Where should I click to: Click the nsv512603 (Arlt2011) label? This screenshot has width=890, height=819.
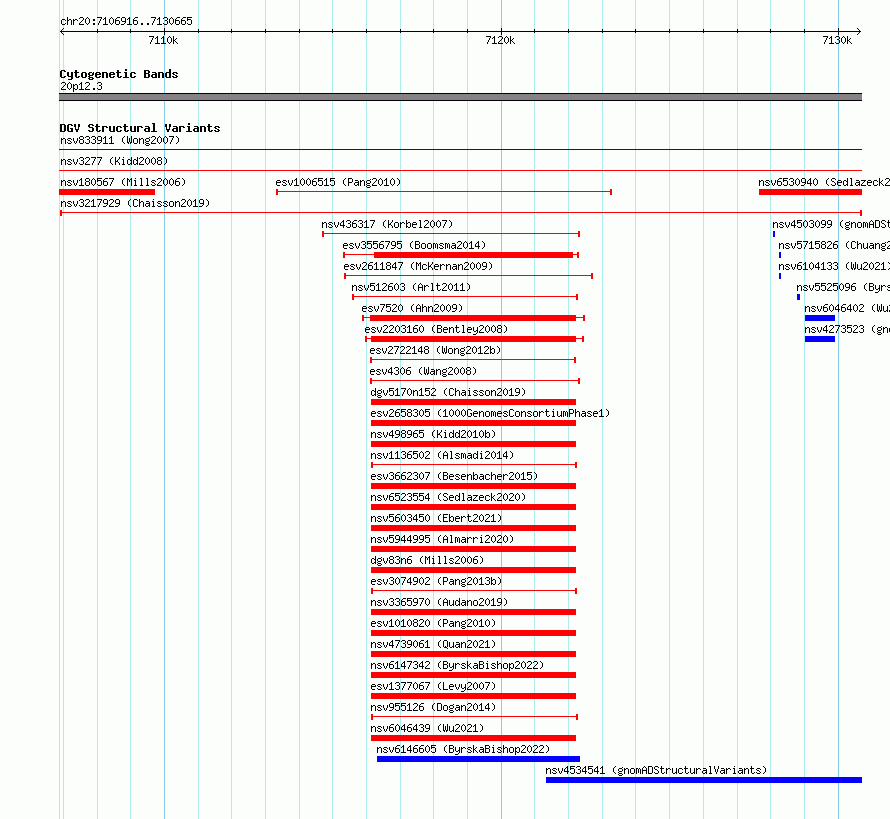point(411,287)
